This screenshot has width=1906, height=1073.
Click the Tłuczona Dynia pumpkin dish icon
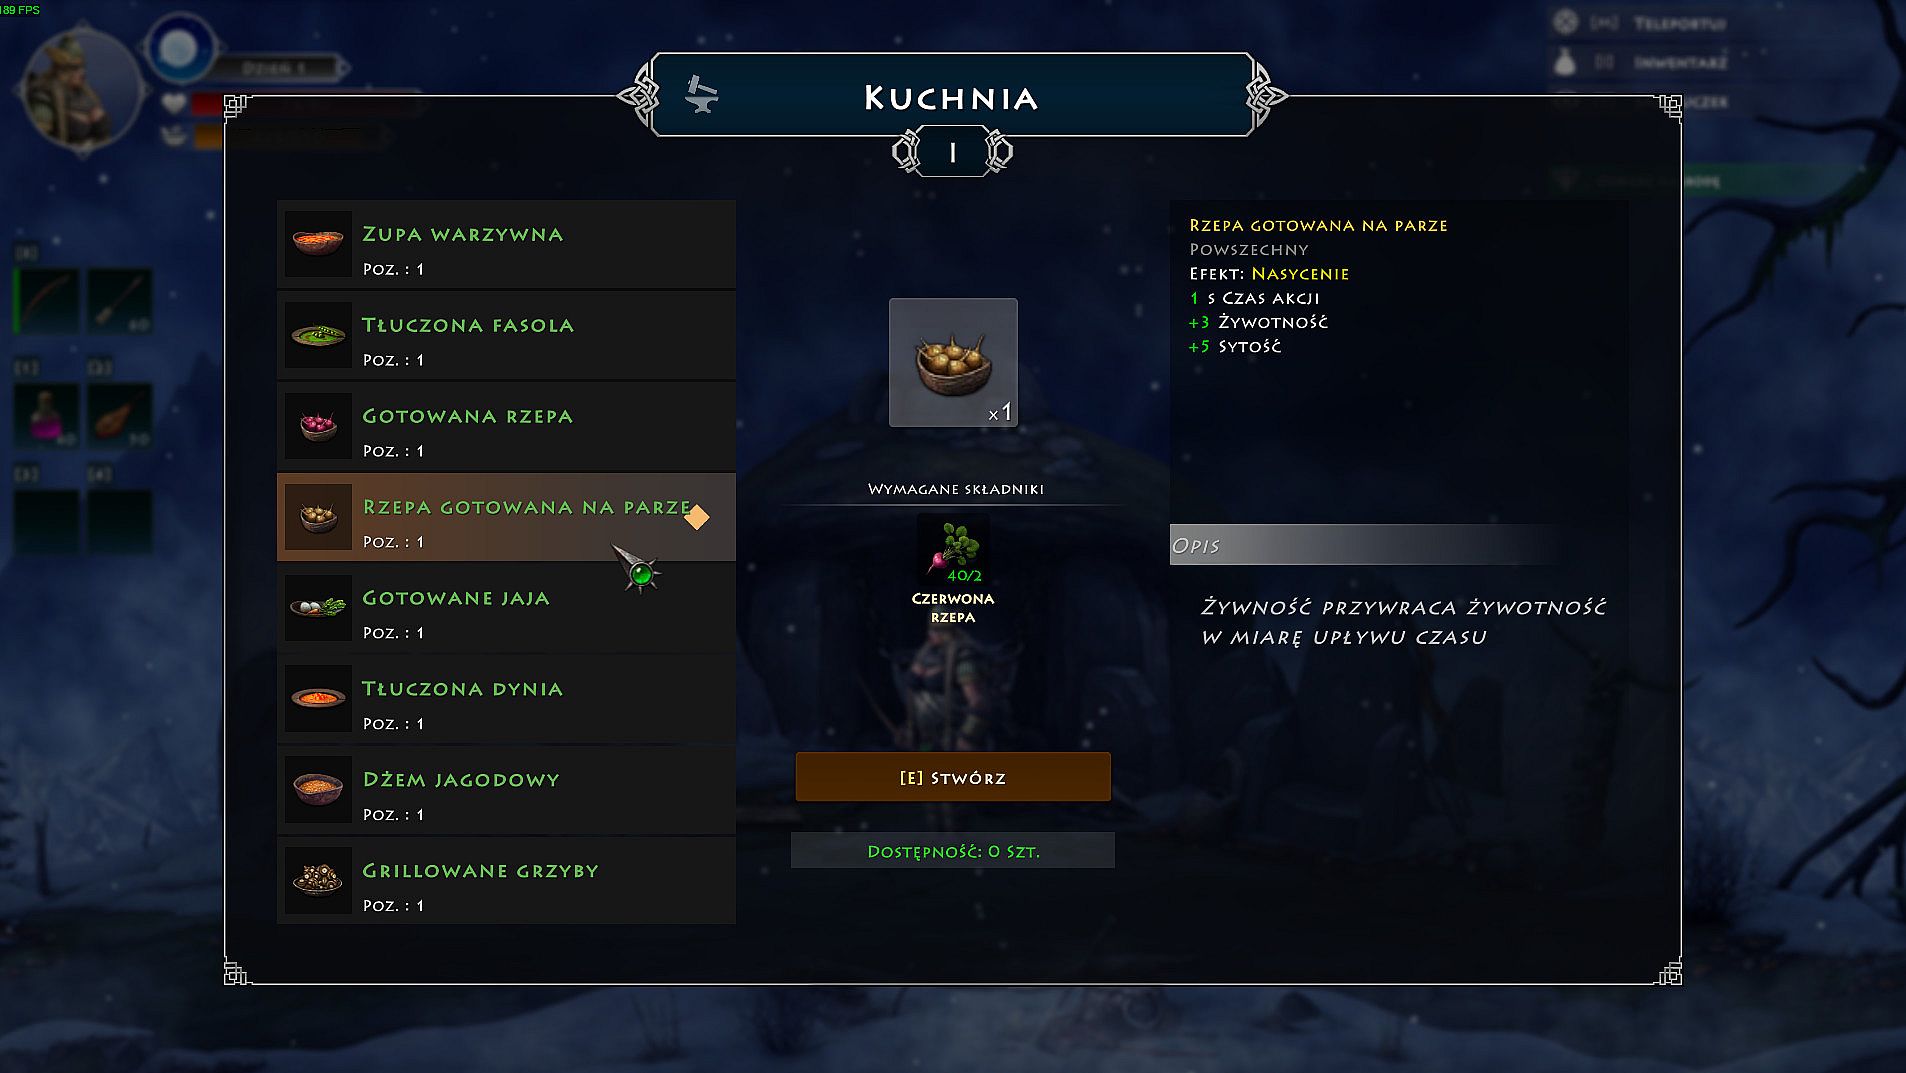(x=318, y=699)
